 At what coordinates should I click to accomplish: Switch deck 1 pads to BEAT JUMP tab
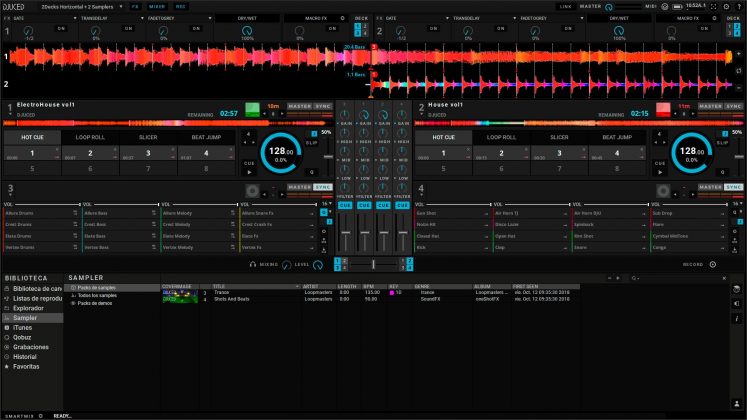click(206, 137)
